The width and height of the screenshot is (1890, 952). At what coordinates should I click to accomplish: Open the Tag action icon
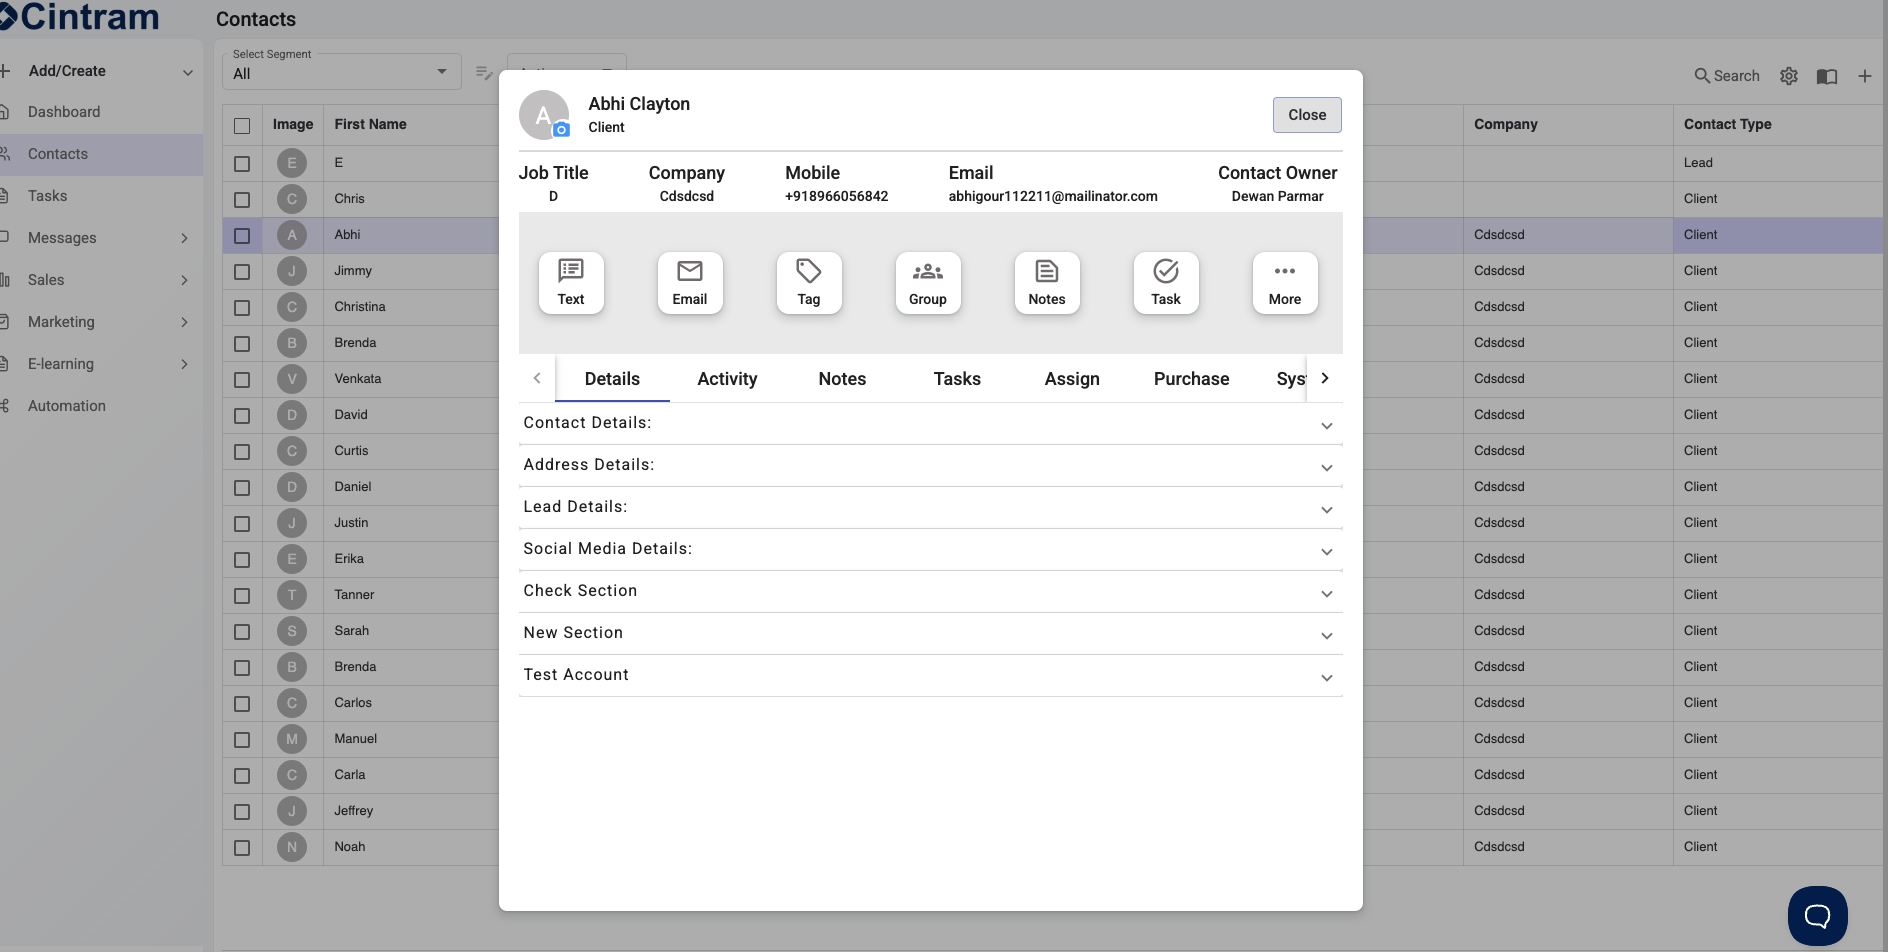click(x=808, y=283)
